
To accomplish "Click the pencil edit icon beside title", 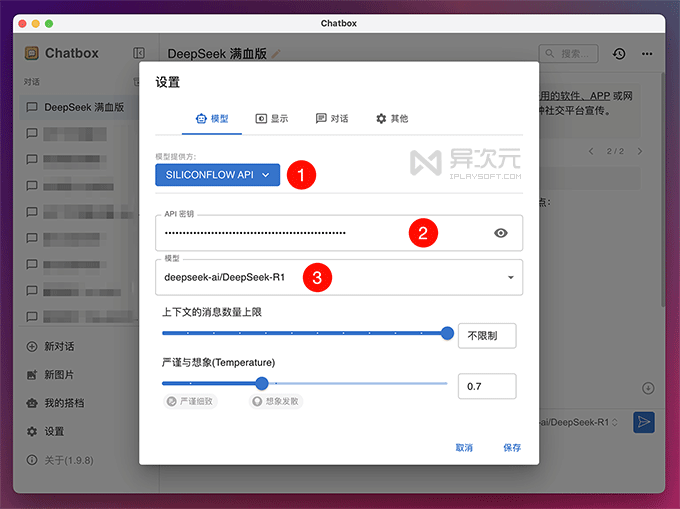I will 276,54.
